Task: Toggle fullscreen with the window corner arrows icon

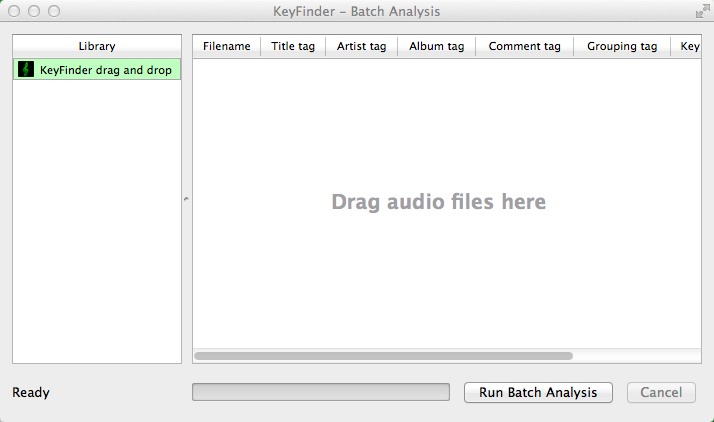Action: (703, 11)
